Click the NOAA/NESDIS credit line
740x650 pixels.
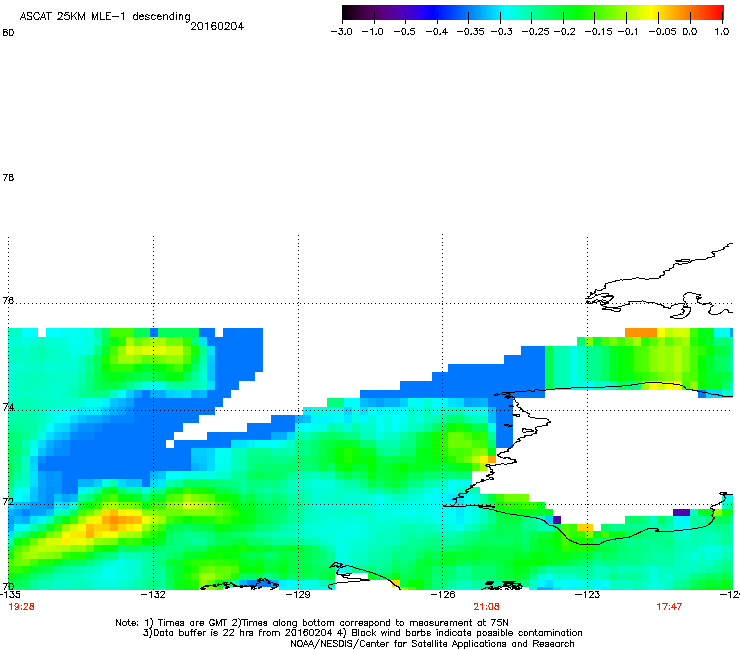coord(432,644)
